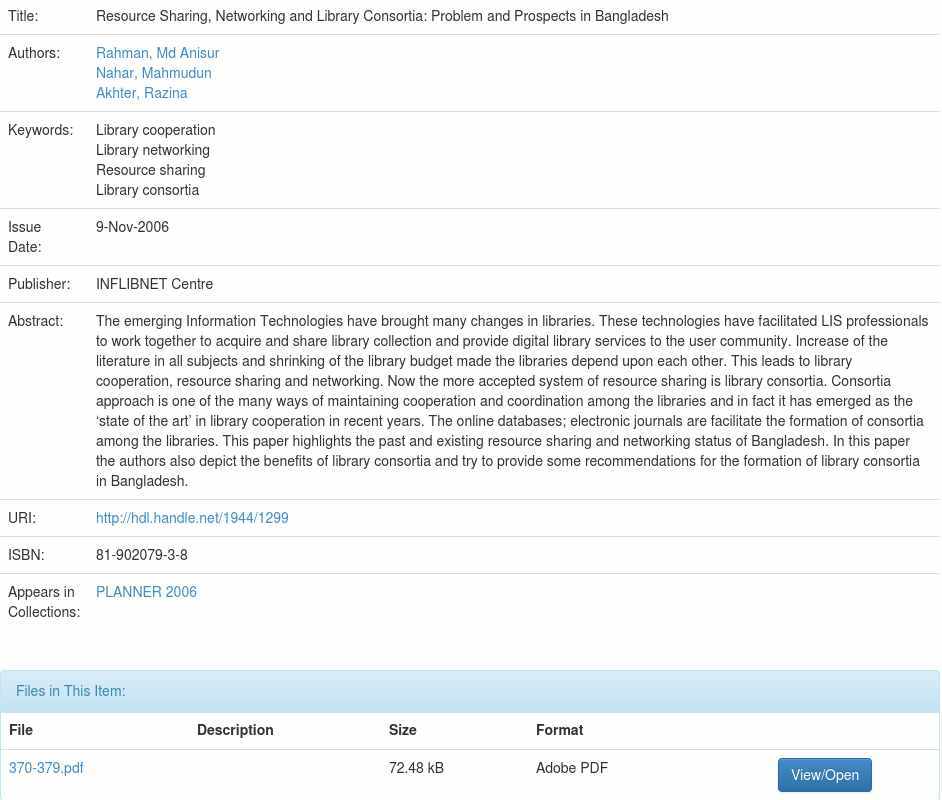
Task: Click the Adobe PDF format cell
Action: click(571, 768)
